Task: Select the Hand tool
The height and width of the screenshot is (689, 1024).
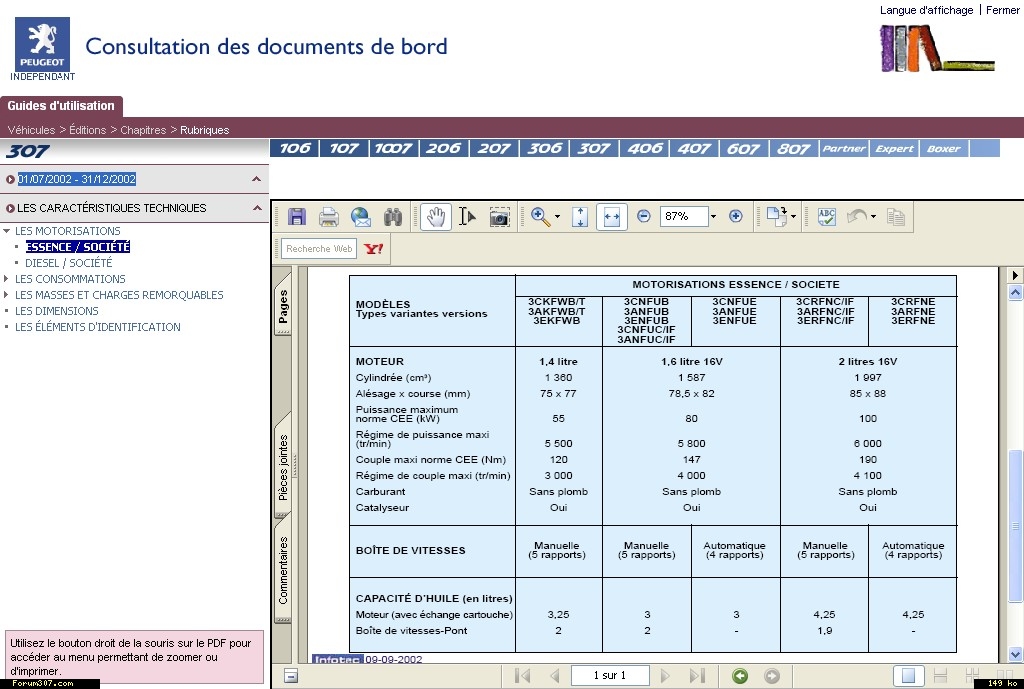Action: pos(436,217)
